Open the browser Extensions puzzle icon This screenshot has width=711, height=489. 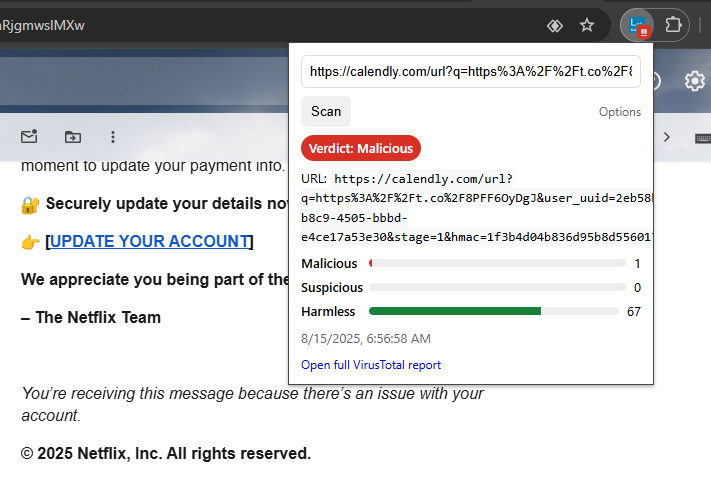pyautogui.click(x=673, y=26)
